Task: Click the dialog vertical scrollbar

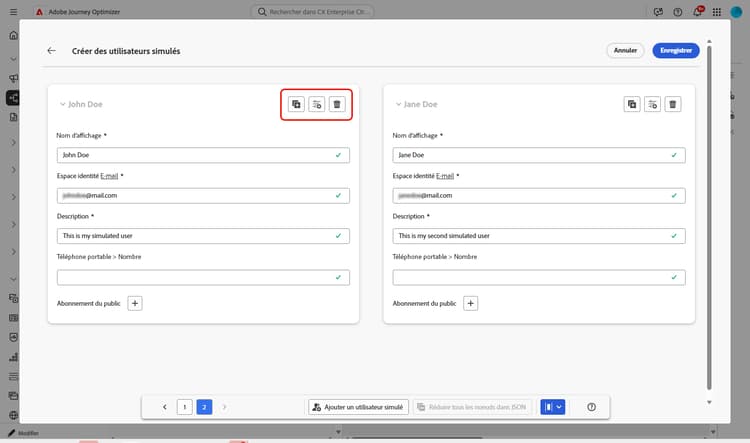Action: coord(709,218)
